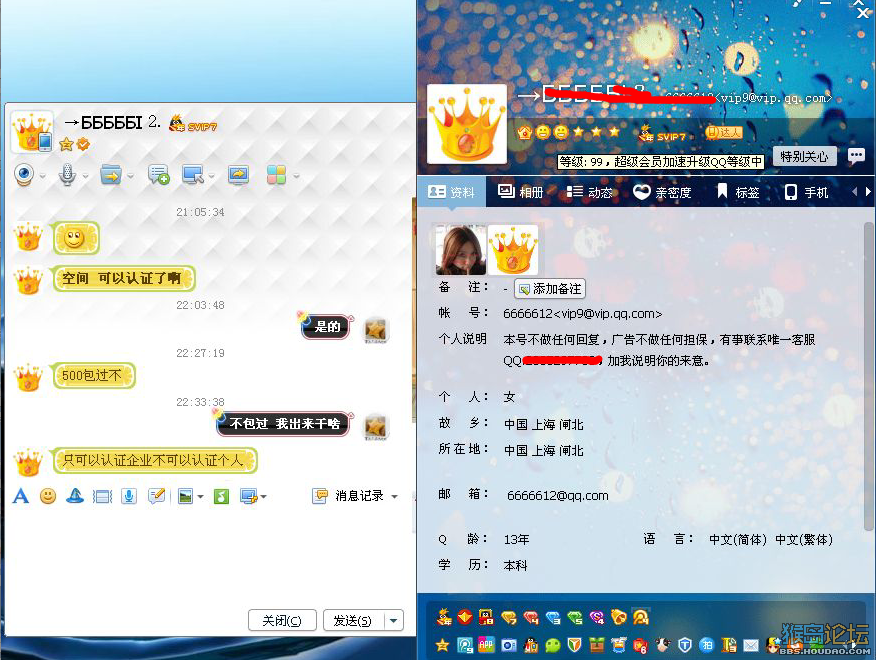
Task: Open the screen share icon in the chat toolbar
Action: [239, 175]
